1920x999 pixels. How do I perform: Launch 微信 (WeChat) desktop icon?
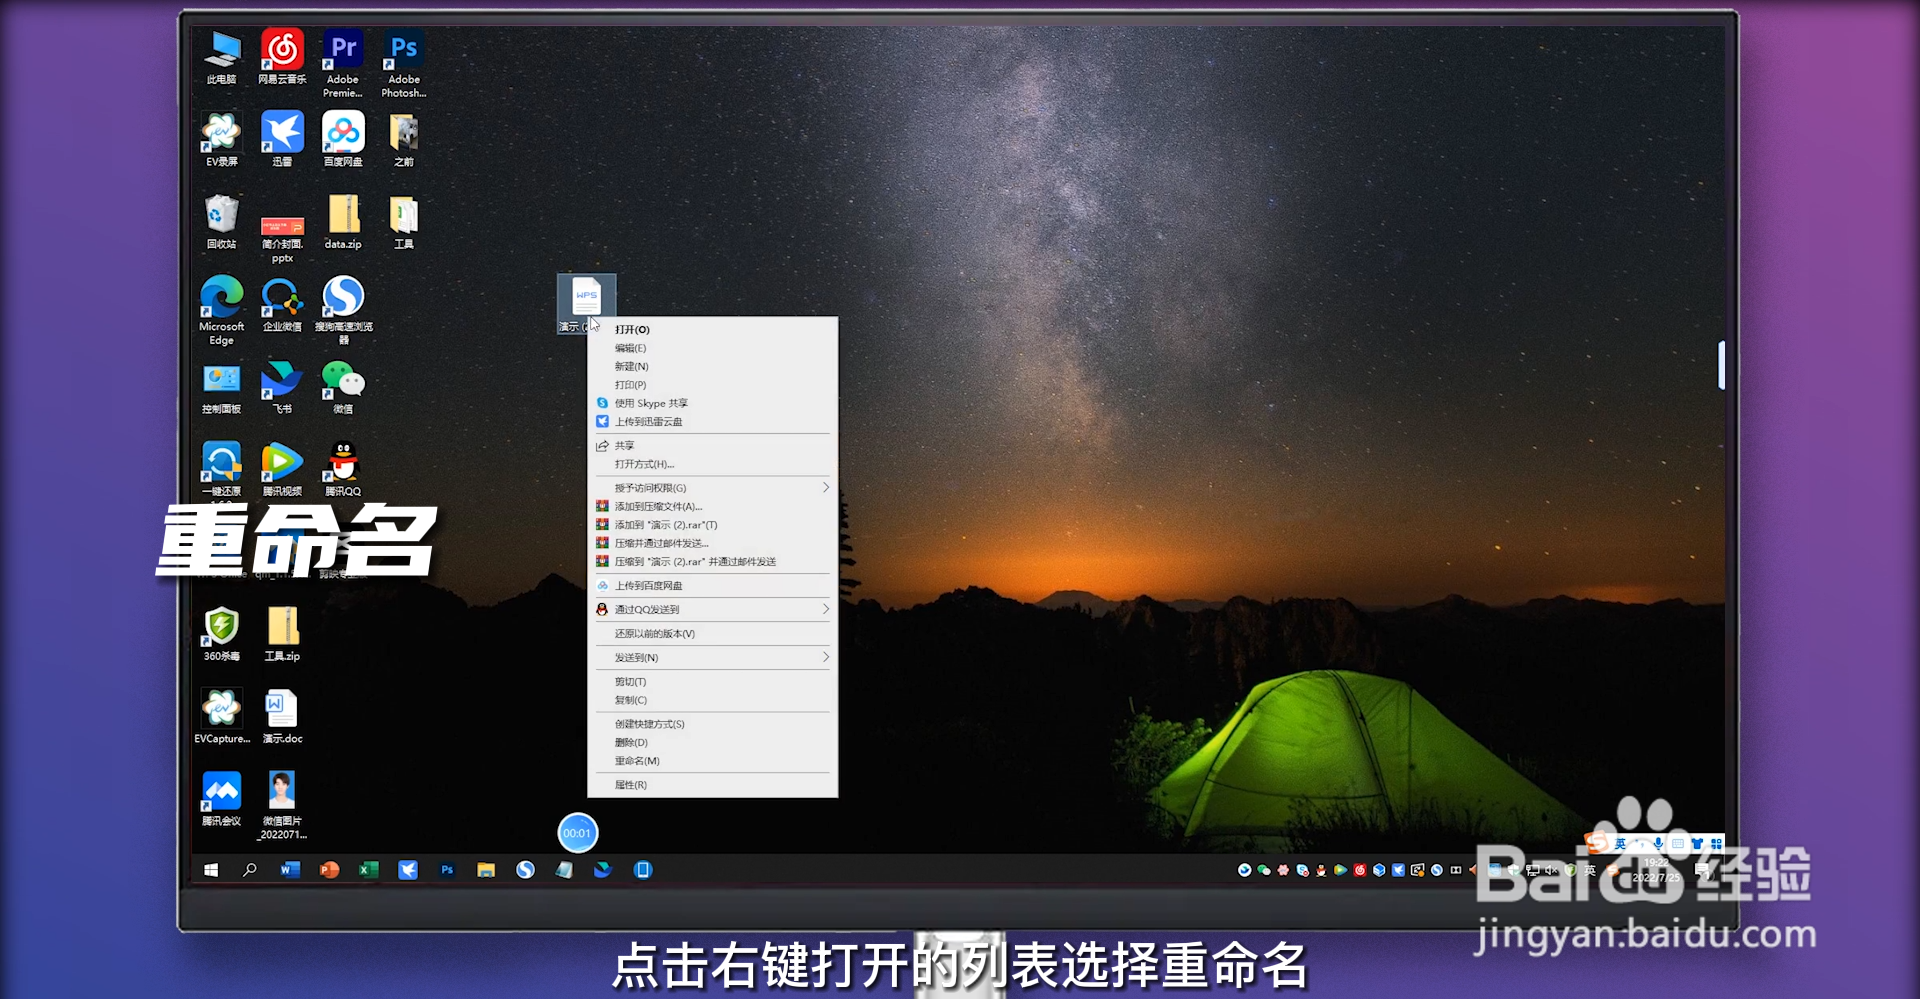coord(343,381)
